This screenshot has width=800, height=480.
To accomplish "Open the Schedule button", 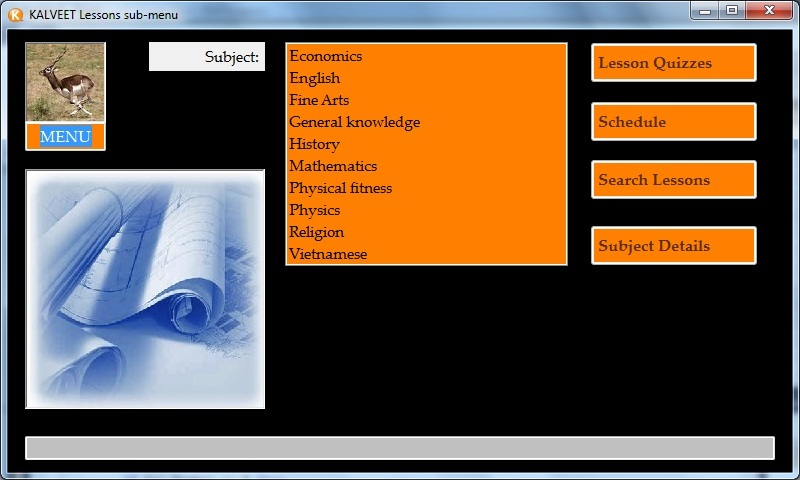I will [673, 121].
